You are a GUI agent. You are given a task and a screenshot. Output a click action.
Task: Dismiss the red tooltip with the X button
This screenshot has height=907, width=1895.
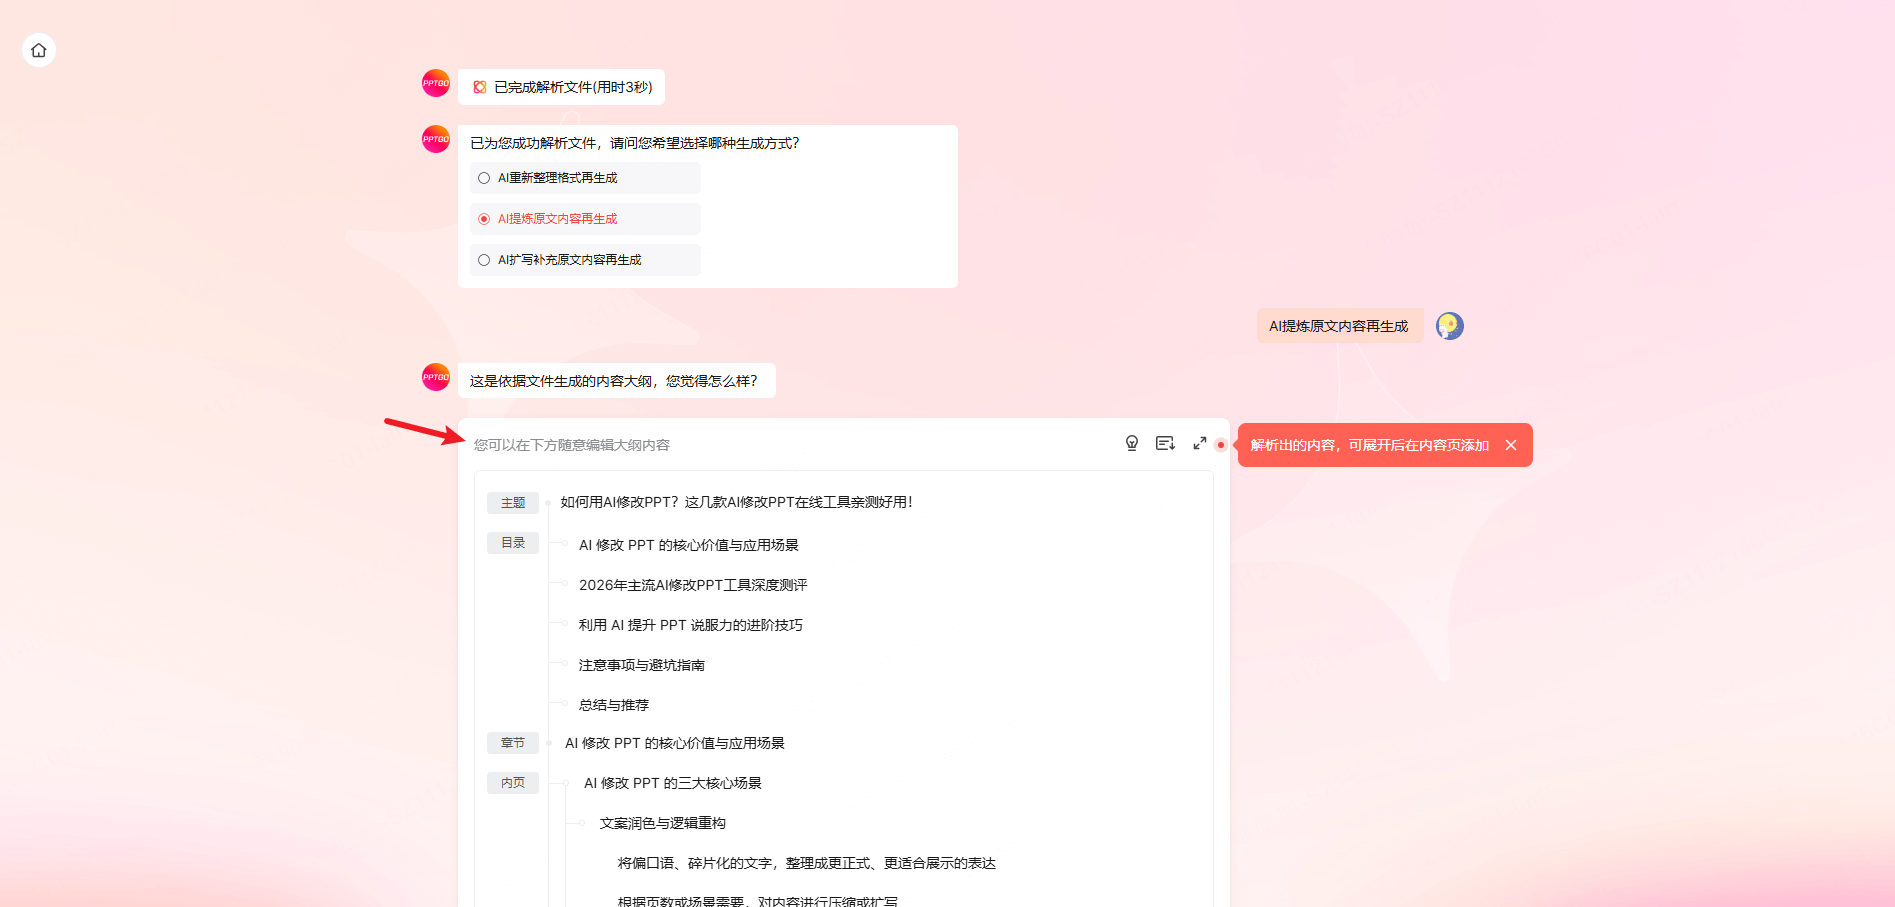pos(1510,445)
